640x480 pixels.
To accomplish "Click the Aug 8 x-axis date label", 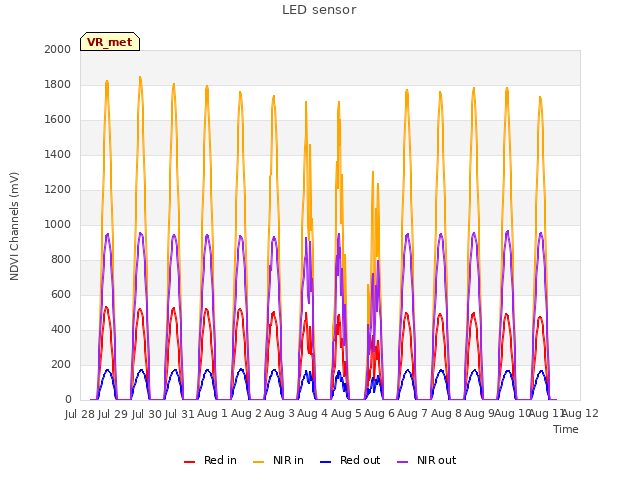I will click(x=446, y=414).
